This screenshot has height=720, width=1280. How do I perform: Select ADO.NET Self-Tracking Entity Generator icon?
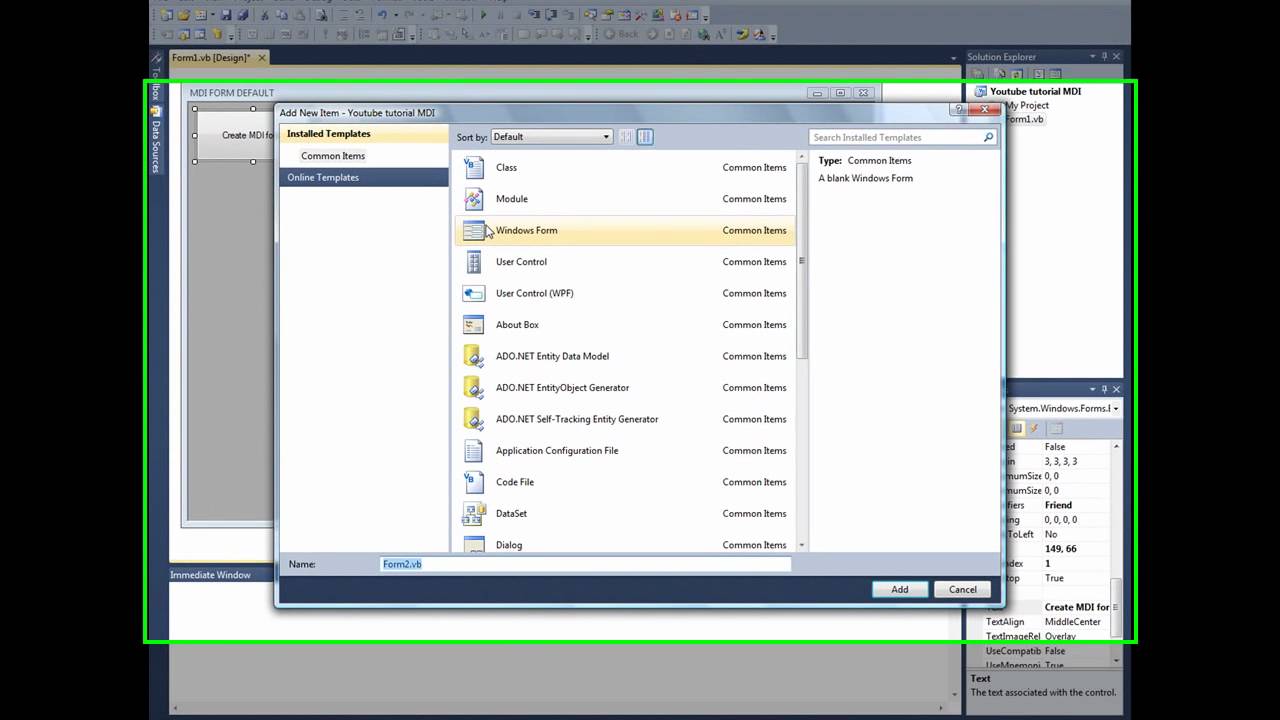click(x=474, y=419)
